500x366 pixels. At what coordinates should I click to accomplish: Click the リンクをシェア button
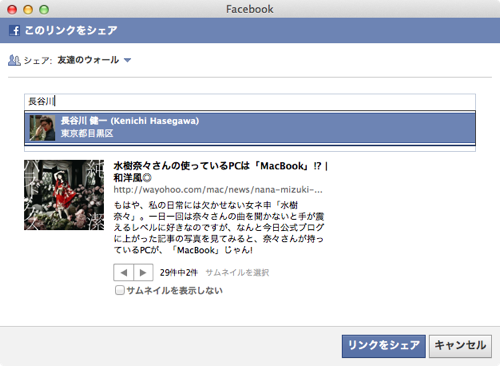click(384, 346)
